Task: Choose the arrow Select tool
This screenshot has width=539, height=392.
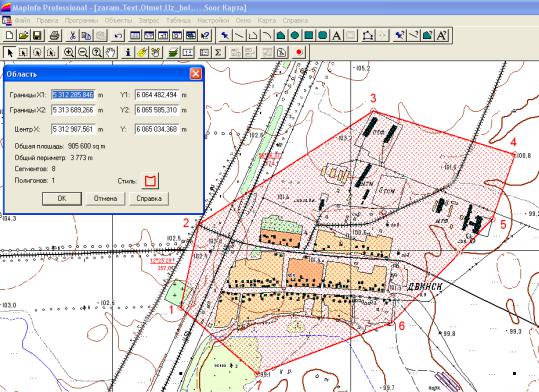Action: coord(10,53)
